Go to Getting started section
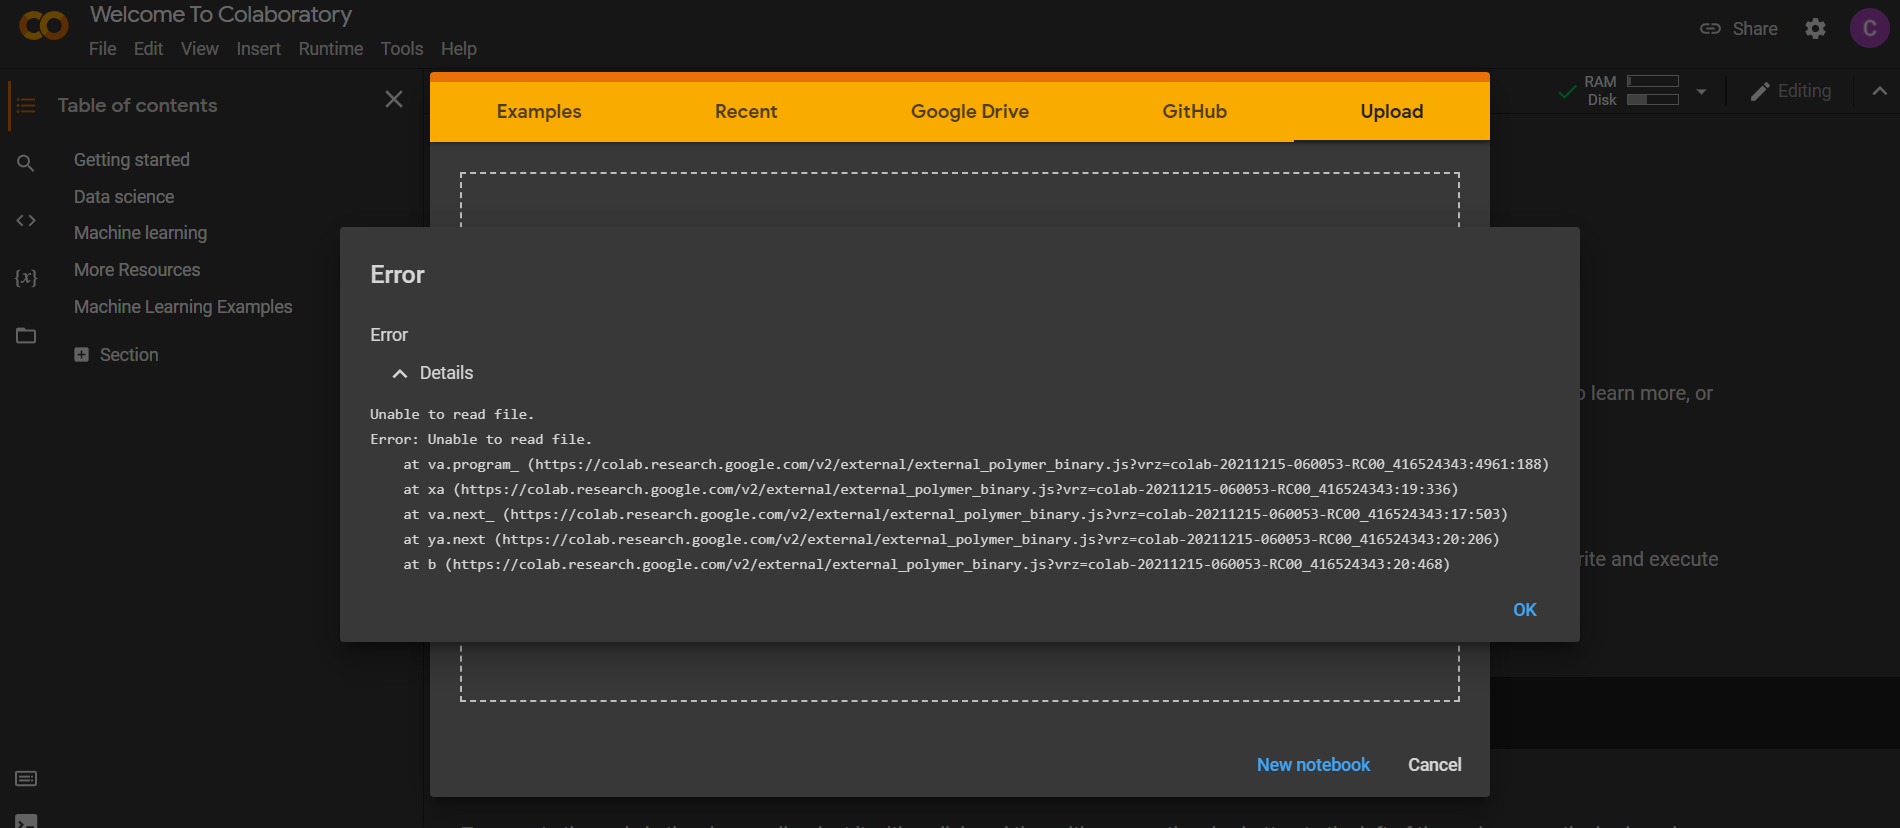This screenshot has height=828, width=1900. coord(132,160)
